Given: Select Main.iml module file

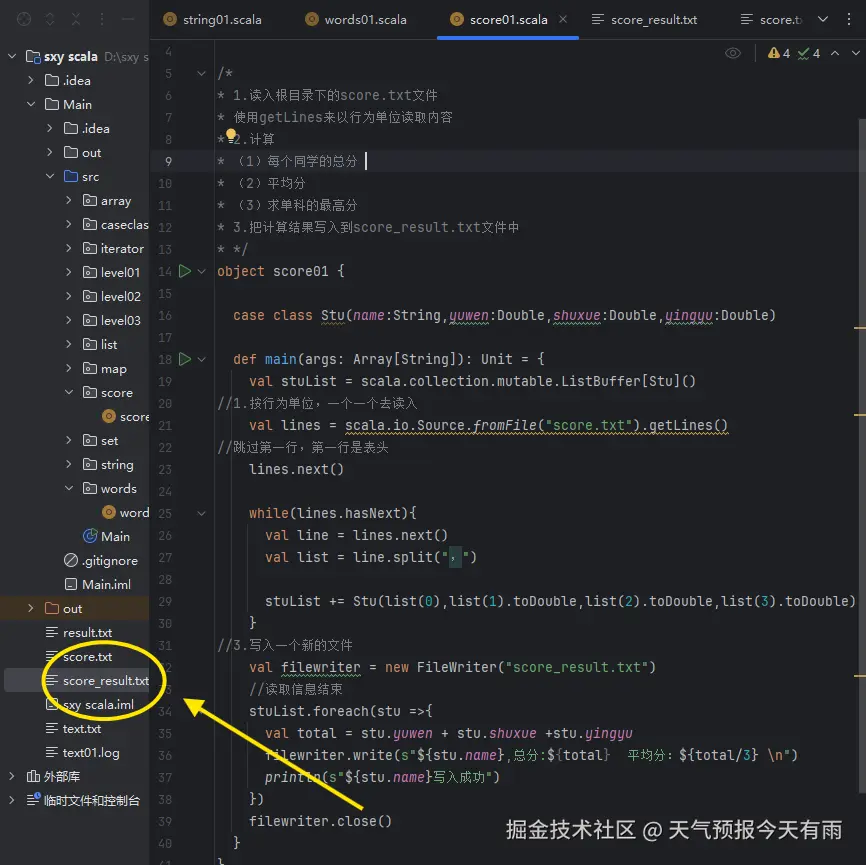Looking at the screenshot, I should 97,584.
